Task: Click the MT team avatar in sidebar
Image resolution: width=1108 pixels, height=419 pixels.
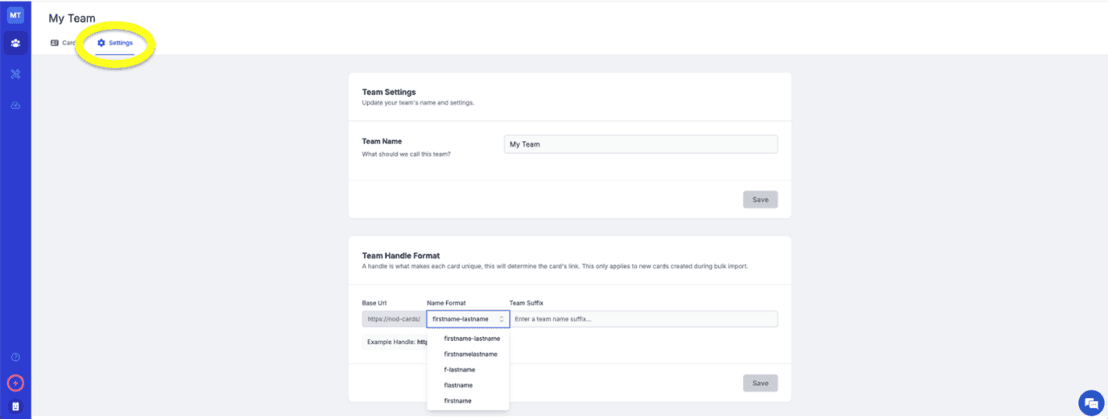Action: click(15, 15)
